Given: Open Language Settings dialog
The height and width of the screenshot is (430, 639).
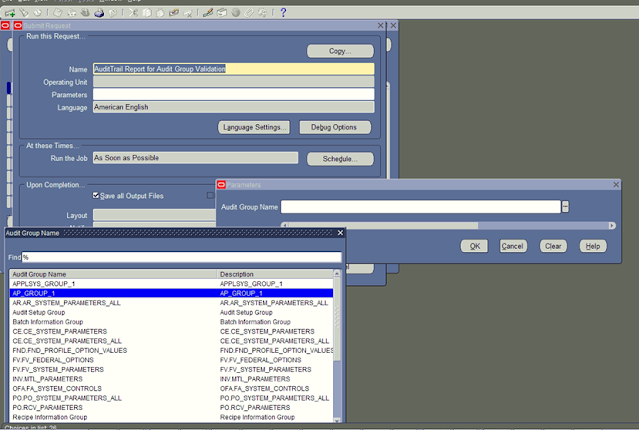Looking at the screenshot, I should click(254, 127).
